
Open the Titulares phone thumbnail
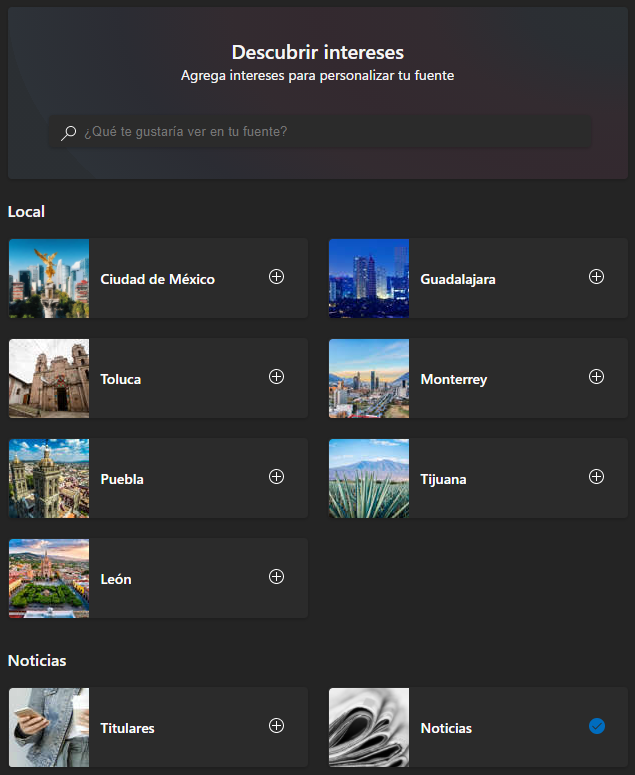pyautogui.click(x=49, y=727)
